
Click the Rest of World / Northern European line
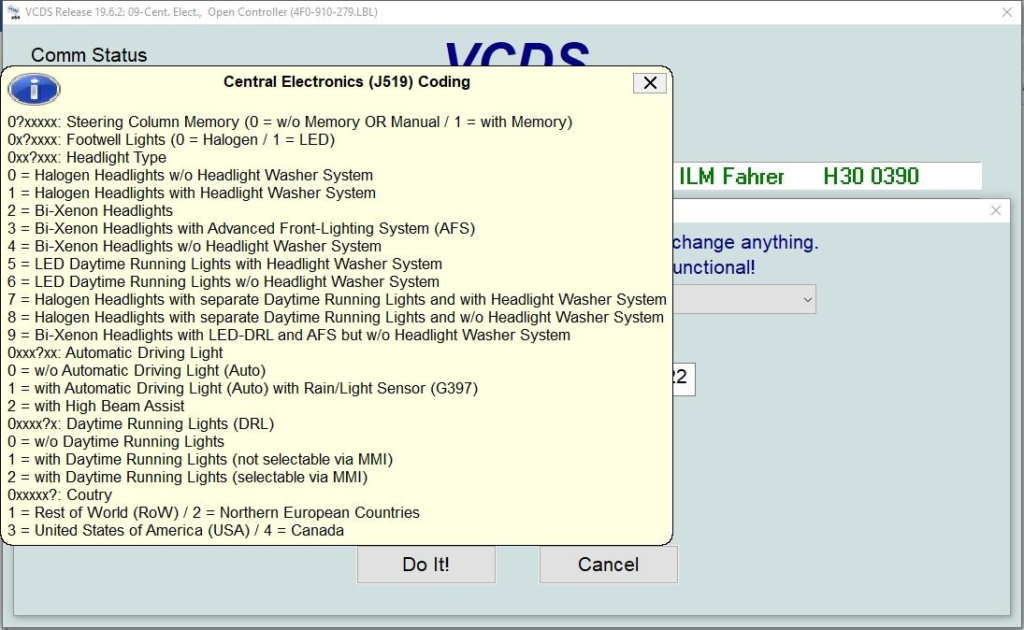[x=214, y=512]
